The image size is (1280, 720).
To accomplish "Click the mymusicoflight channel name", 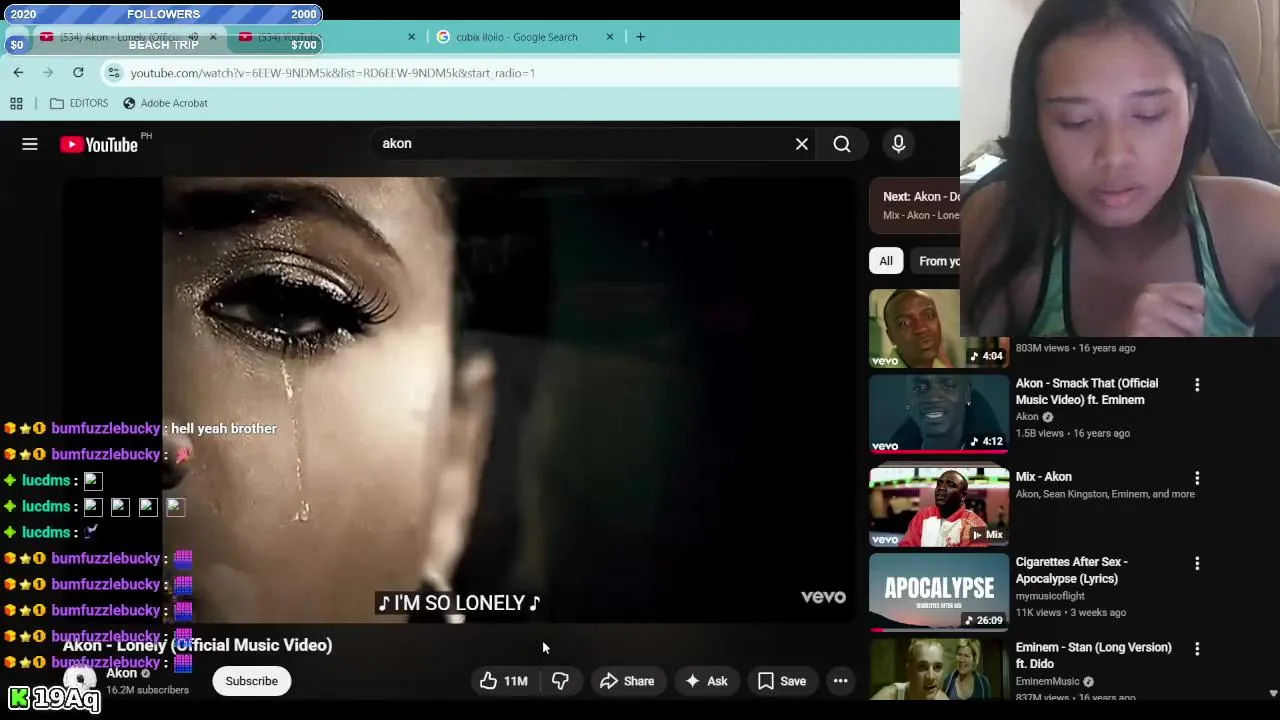I will pos(1058,596).
